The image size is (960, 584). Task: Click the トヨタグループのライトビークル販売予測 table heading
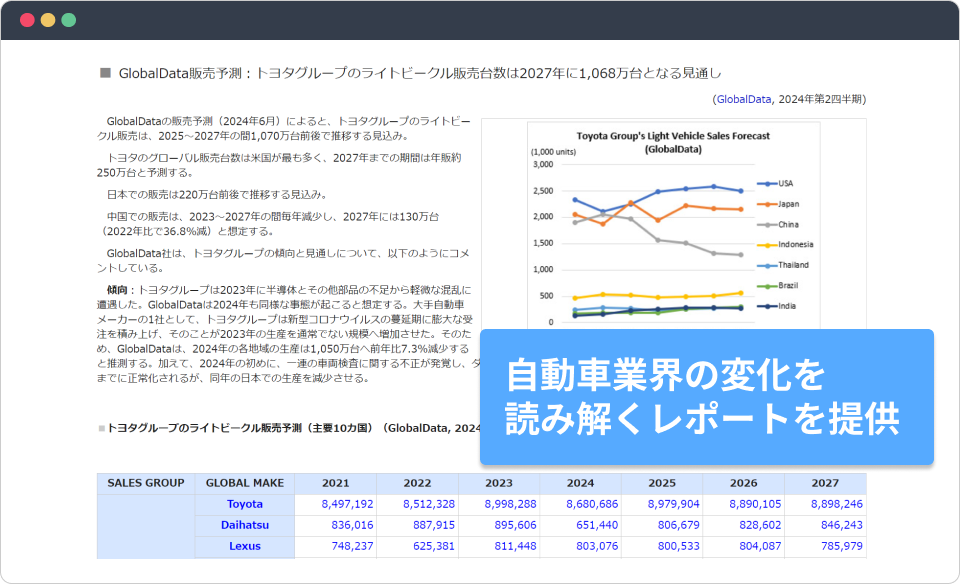(293, 428)
